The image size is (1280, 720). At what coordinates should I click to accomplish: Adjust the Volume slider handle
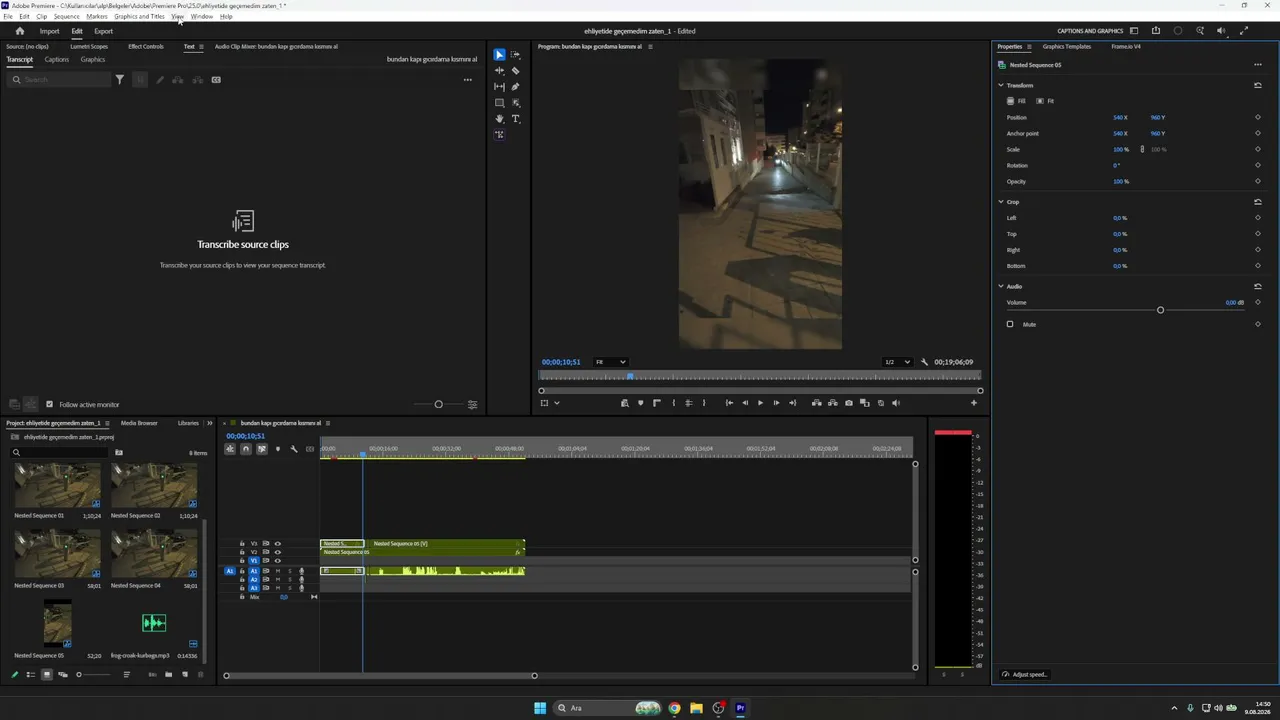tap(1160, 310)
